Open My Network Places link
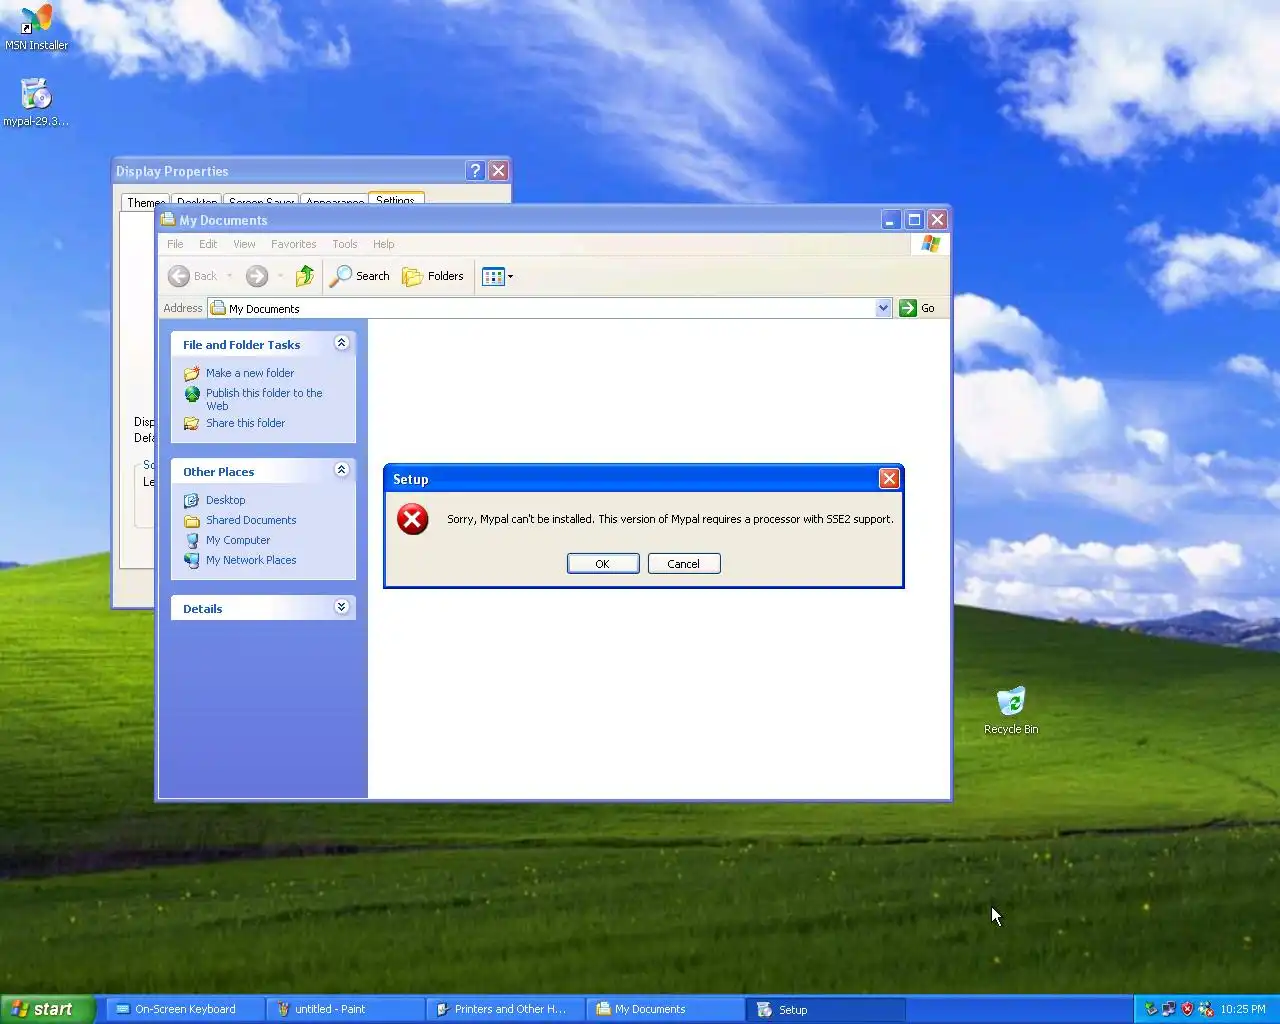This screenshot has width=1280, height=1024. point(251,560)
